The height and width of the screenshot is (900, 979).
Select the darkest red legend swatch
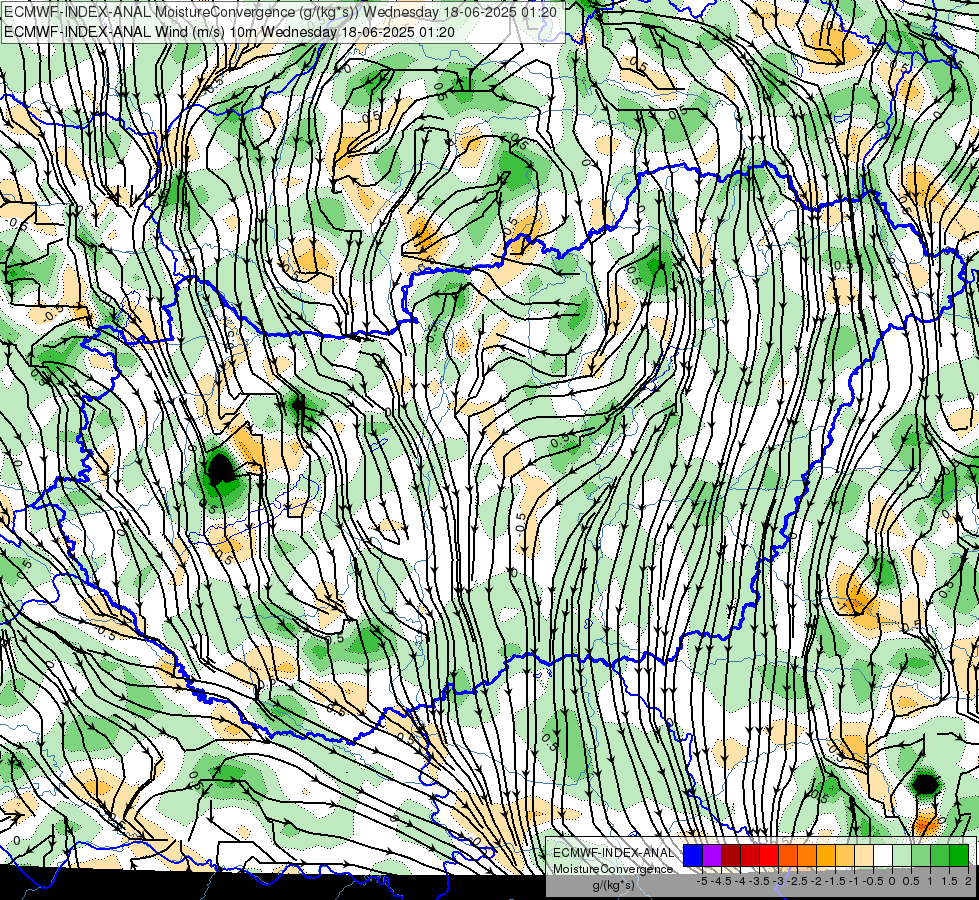click(731, 855)
